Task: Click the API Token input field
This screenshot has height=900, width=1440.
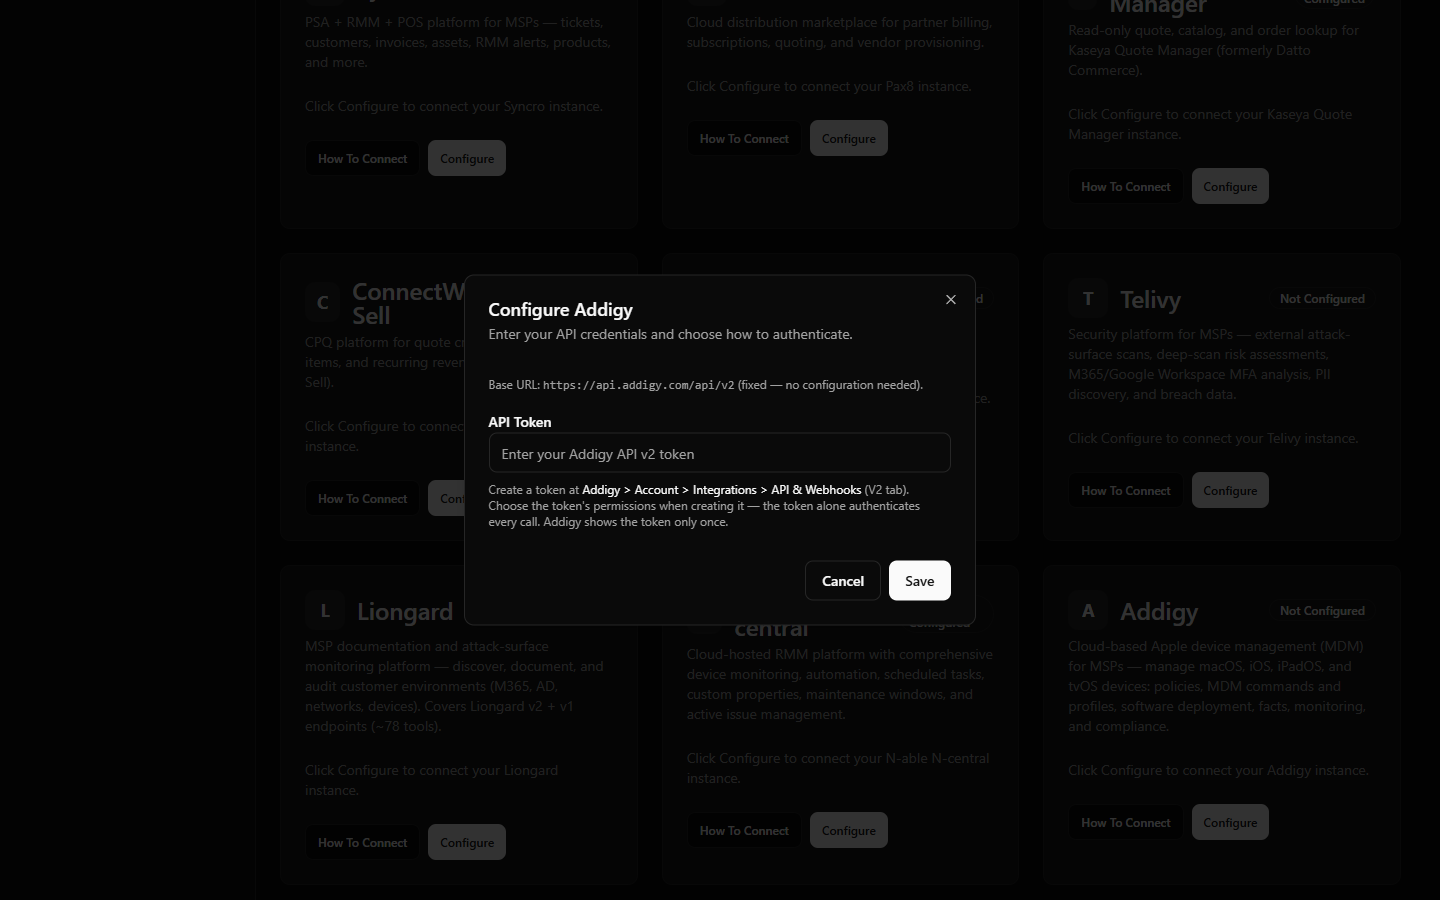Action: (719, 453)
